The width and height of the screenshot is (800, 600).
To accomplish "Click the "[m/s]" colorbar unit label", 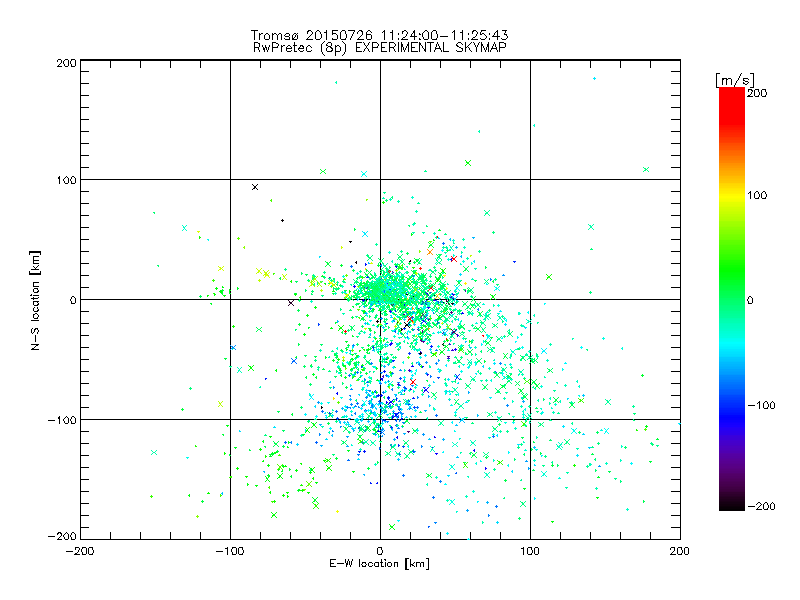I will [x=735, y=80].
